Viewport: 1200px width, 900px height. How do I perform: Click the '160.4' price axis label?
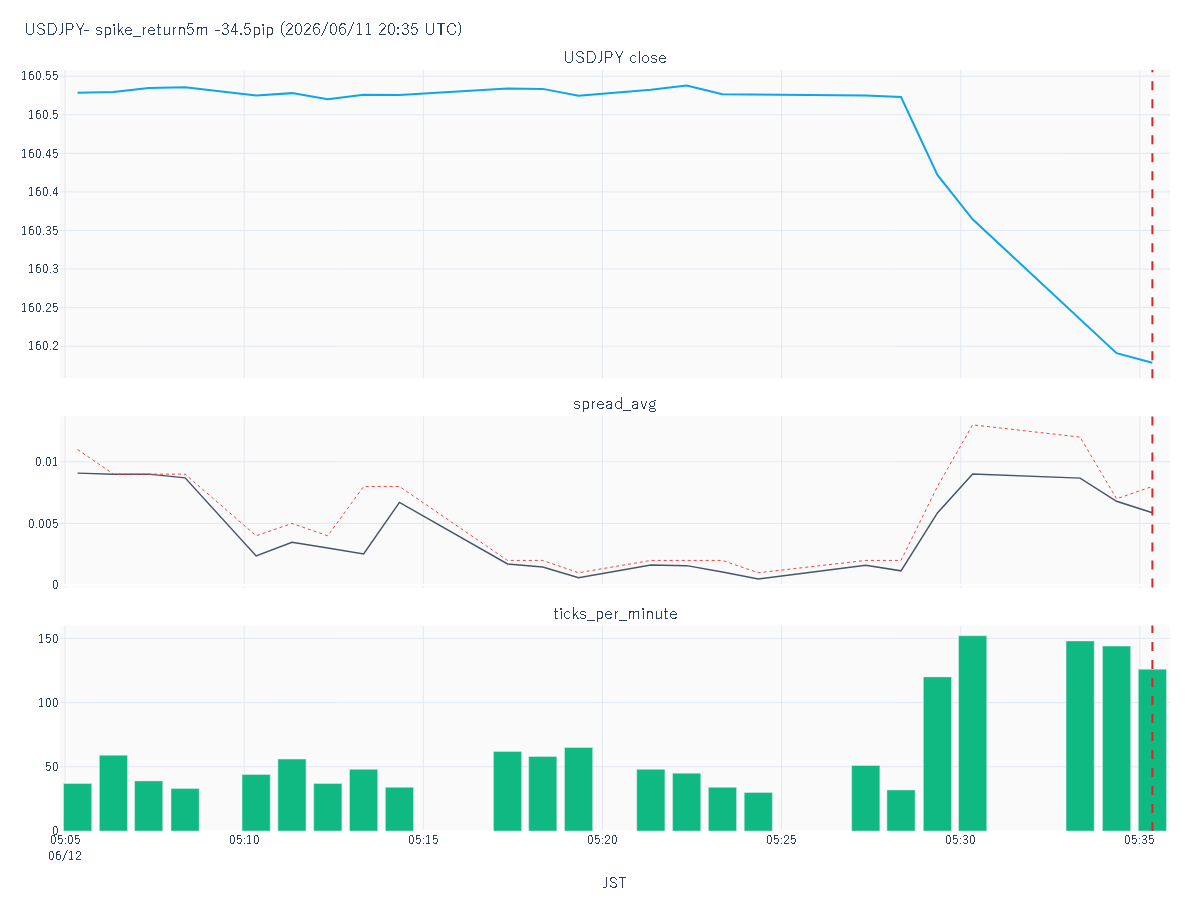(43, 192)
